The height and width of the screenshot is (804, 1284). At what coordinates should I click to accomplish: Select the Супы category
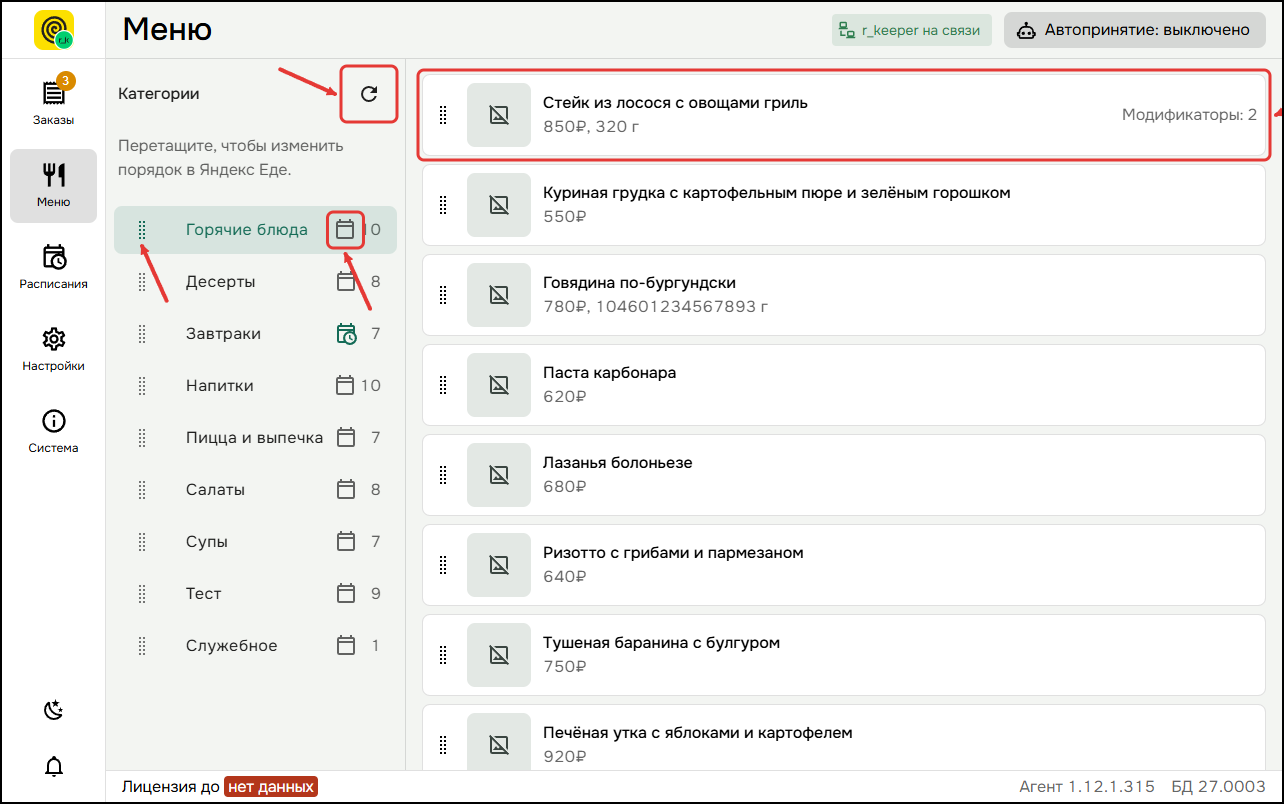pyautogui.click(x=255, y=542)
